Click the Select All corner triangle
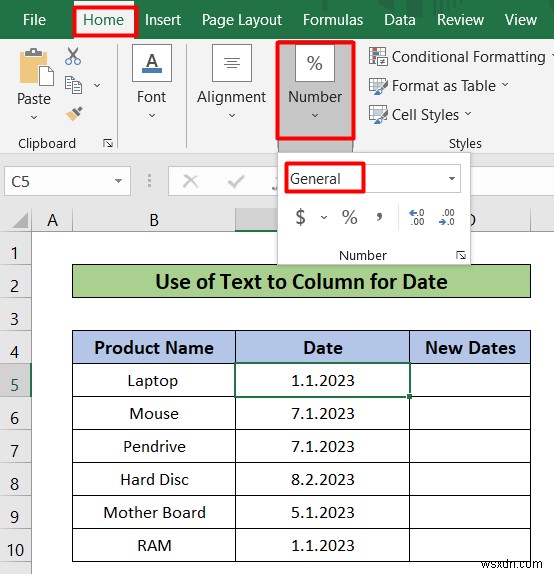 tap(19, 220)
